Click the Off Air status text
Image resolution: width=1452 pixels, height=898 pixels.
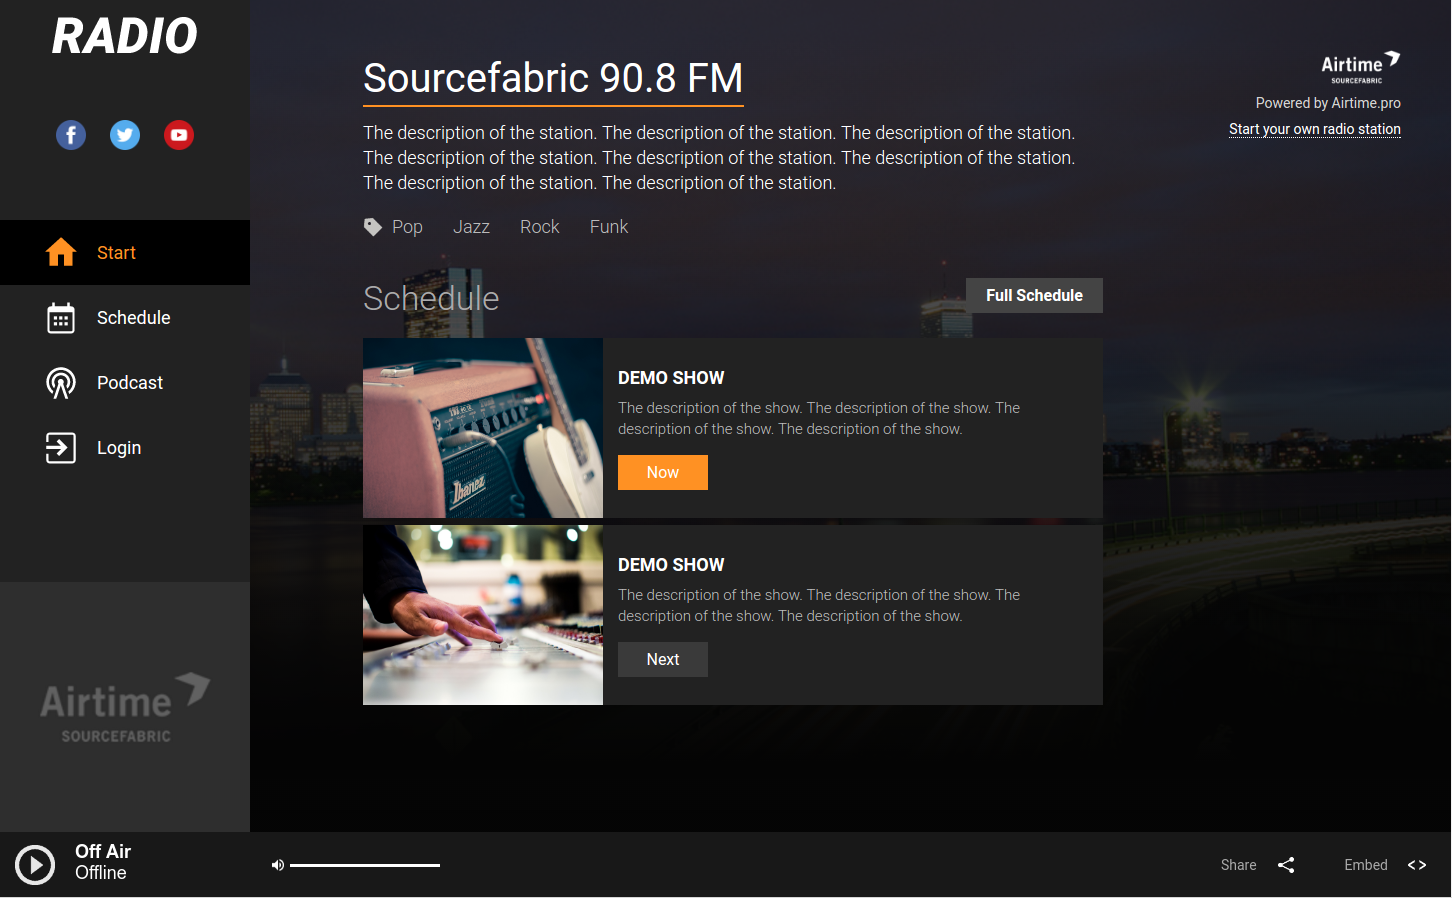[103, 851]
